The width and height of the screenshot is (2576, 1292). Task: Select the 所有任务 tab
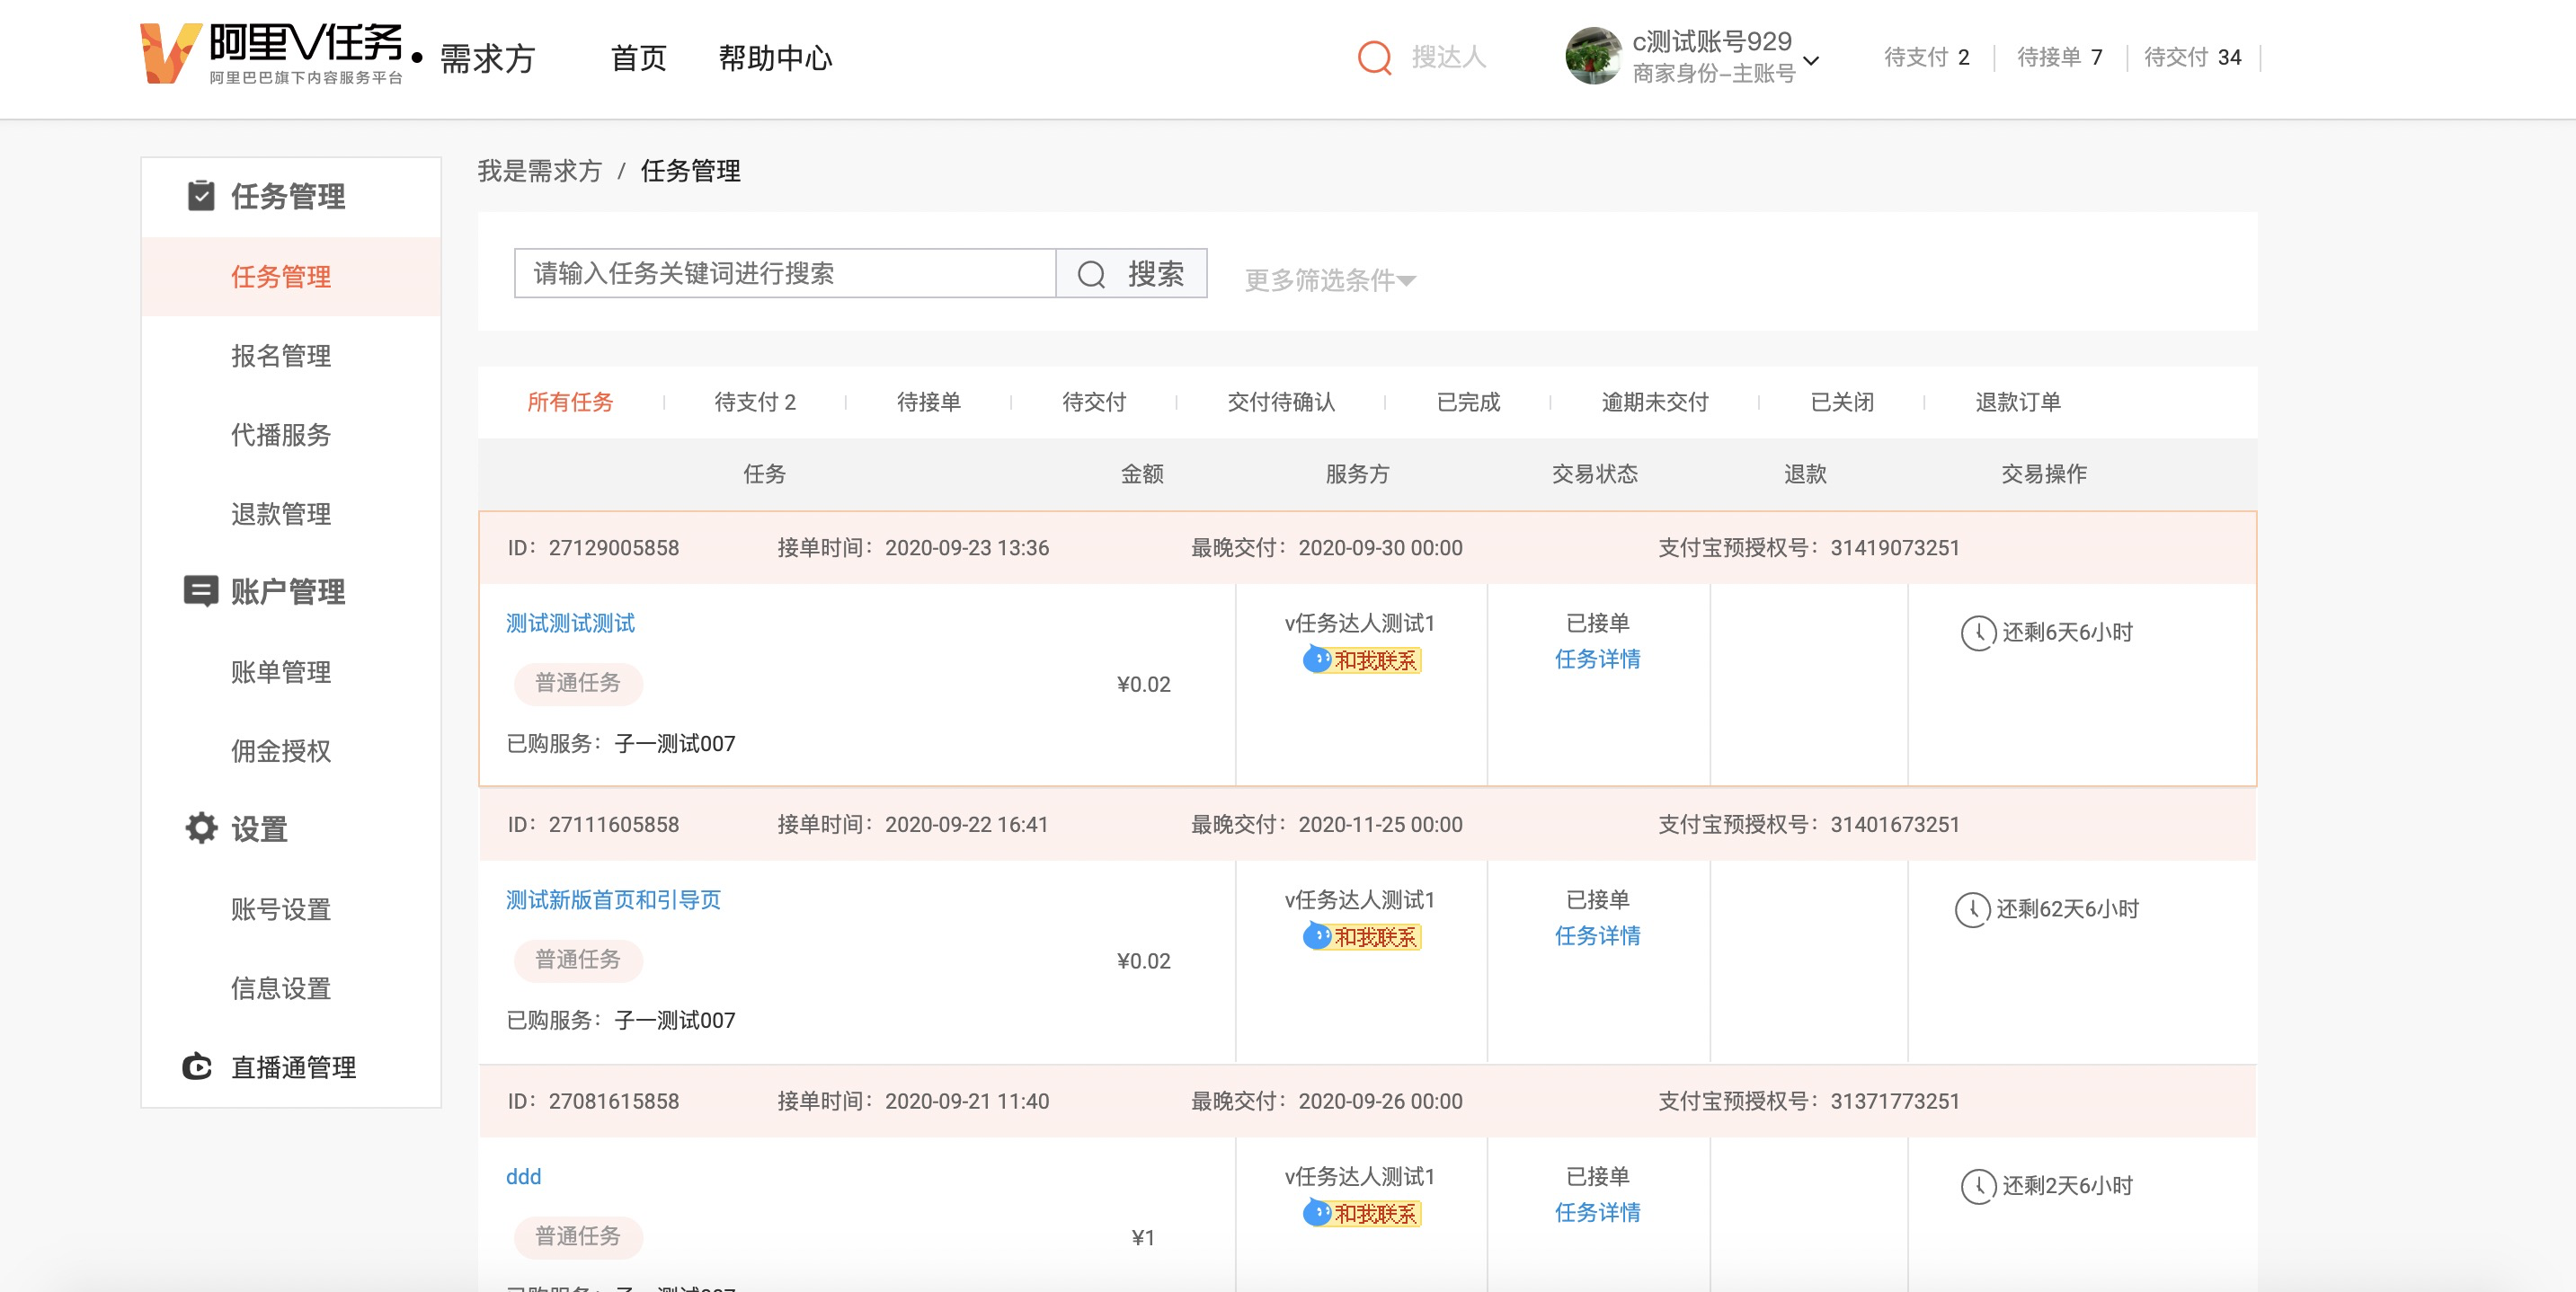570,402
